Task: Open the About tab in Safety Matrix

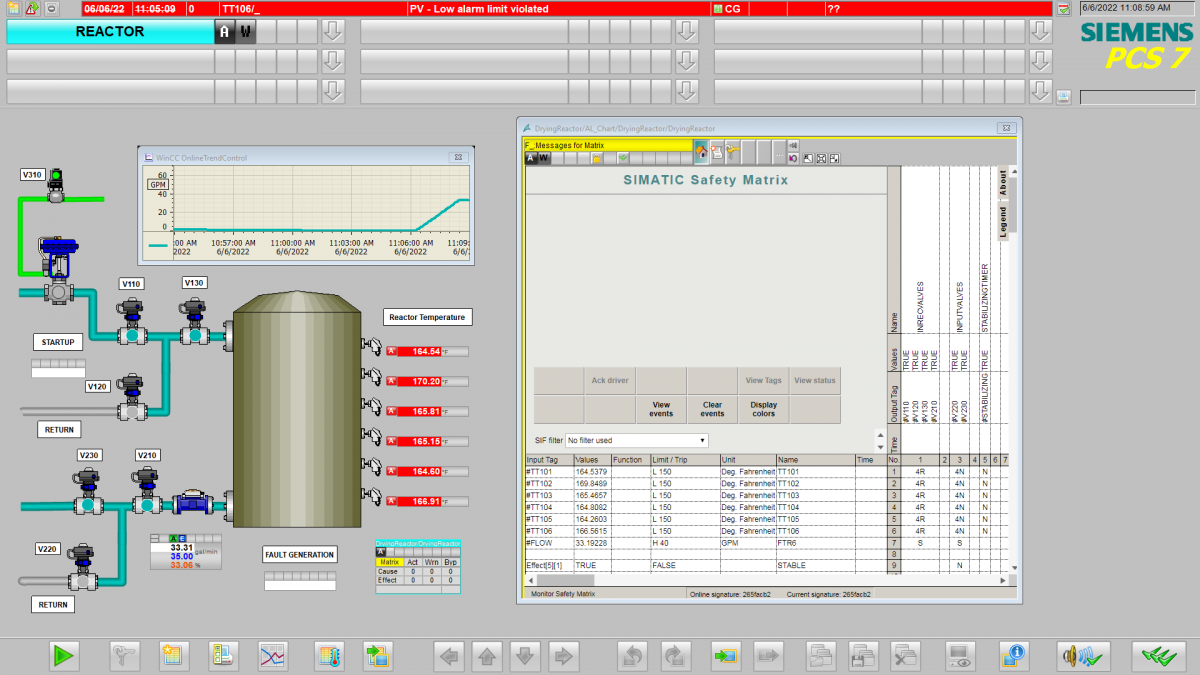Action: click(1004, 184)
